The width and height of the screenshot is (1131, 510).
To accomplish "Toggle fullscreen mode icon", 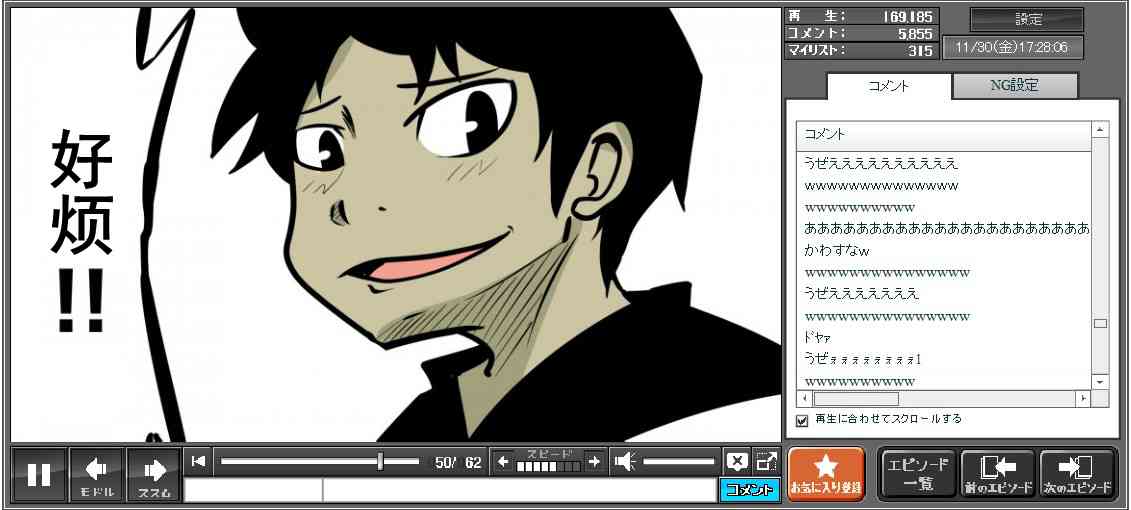I will click(x=766, y=461).
